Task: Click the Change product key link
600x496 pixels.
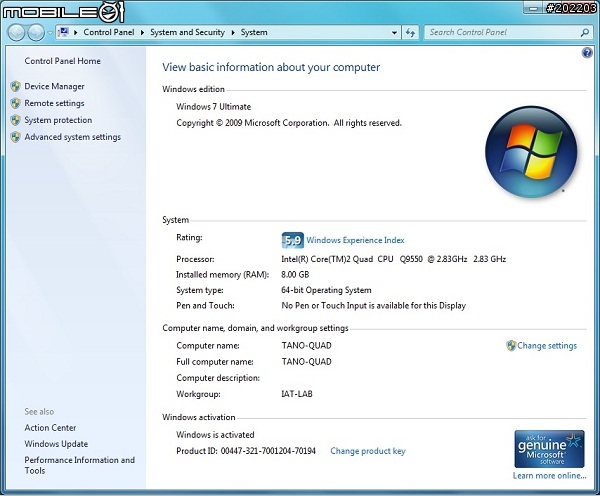Action: point(368,451)
